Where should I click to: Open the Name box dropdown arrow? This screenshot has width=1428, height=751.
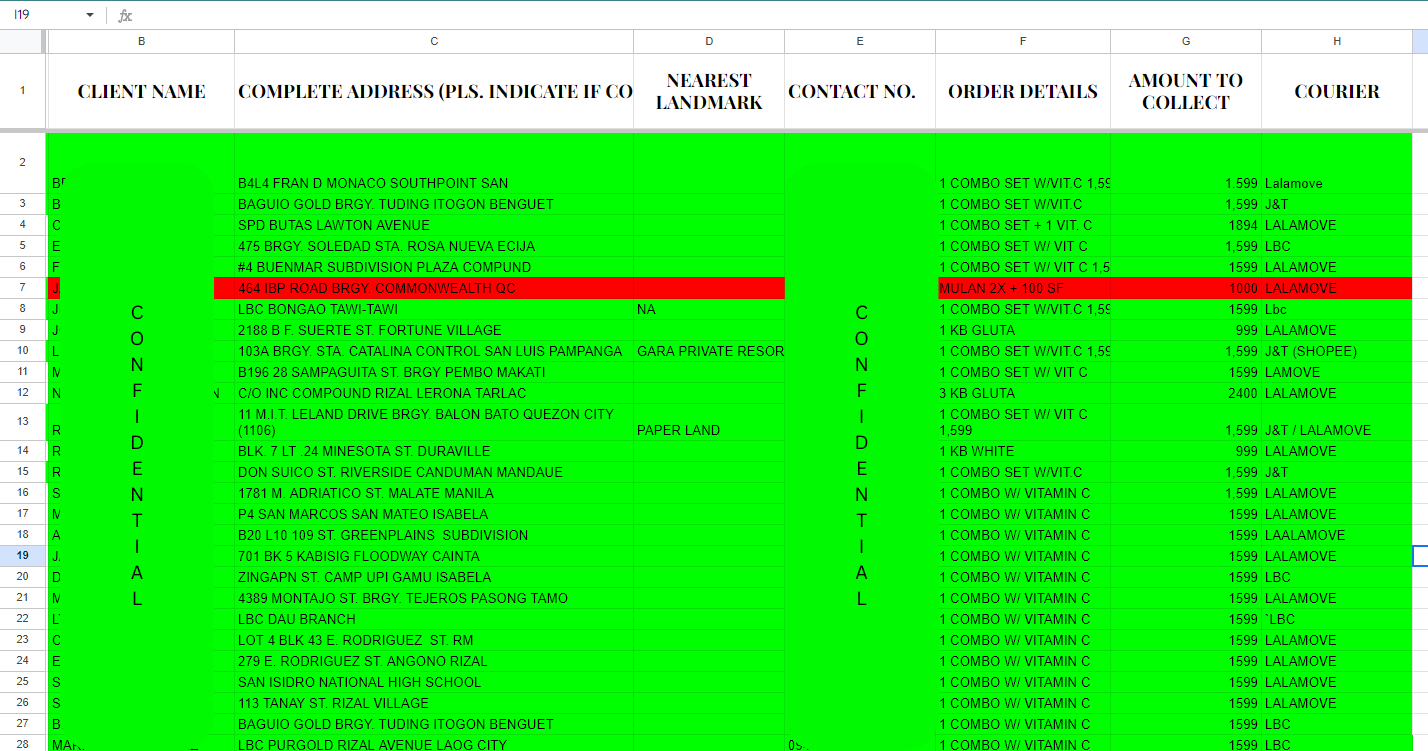tap(89, 16)
